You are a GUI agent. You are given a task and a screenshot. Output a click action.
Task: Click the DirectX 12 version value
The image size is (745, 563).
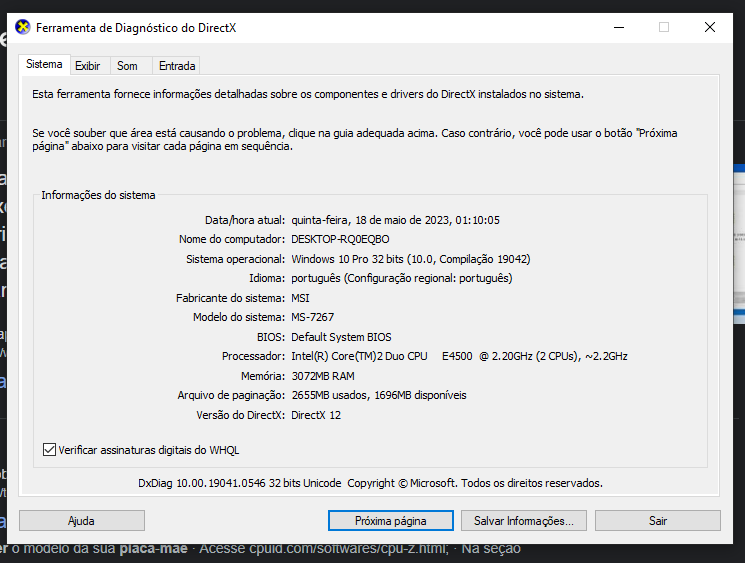pos(316,415)
